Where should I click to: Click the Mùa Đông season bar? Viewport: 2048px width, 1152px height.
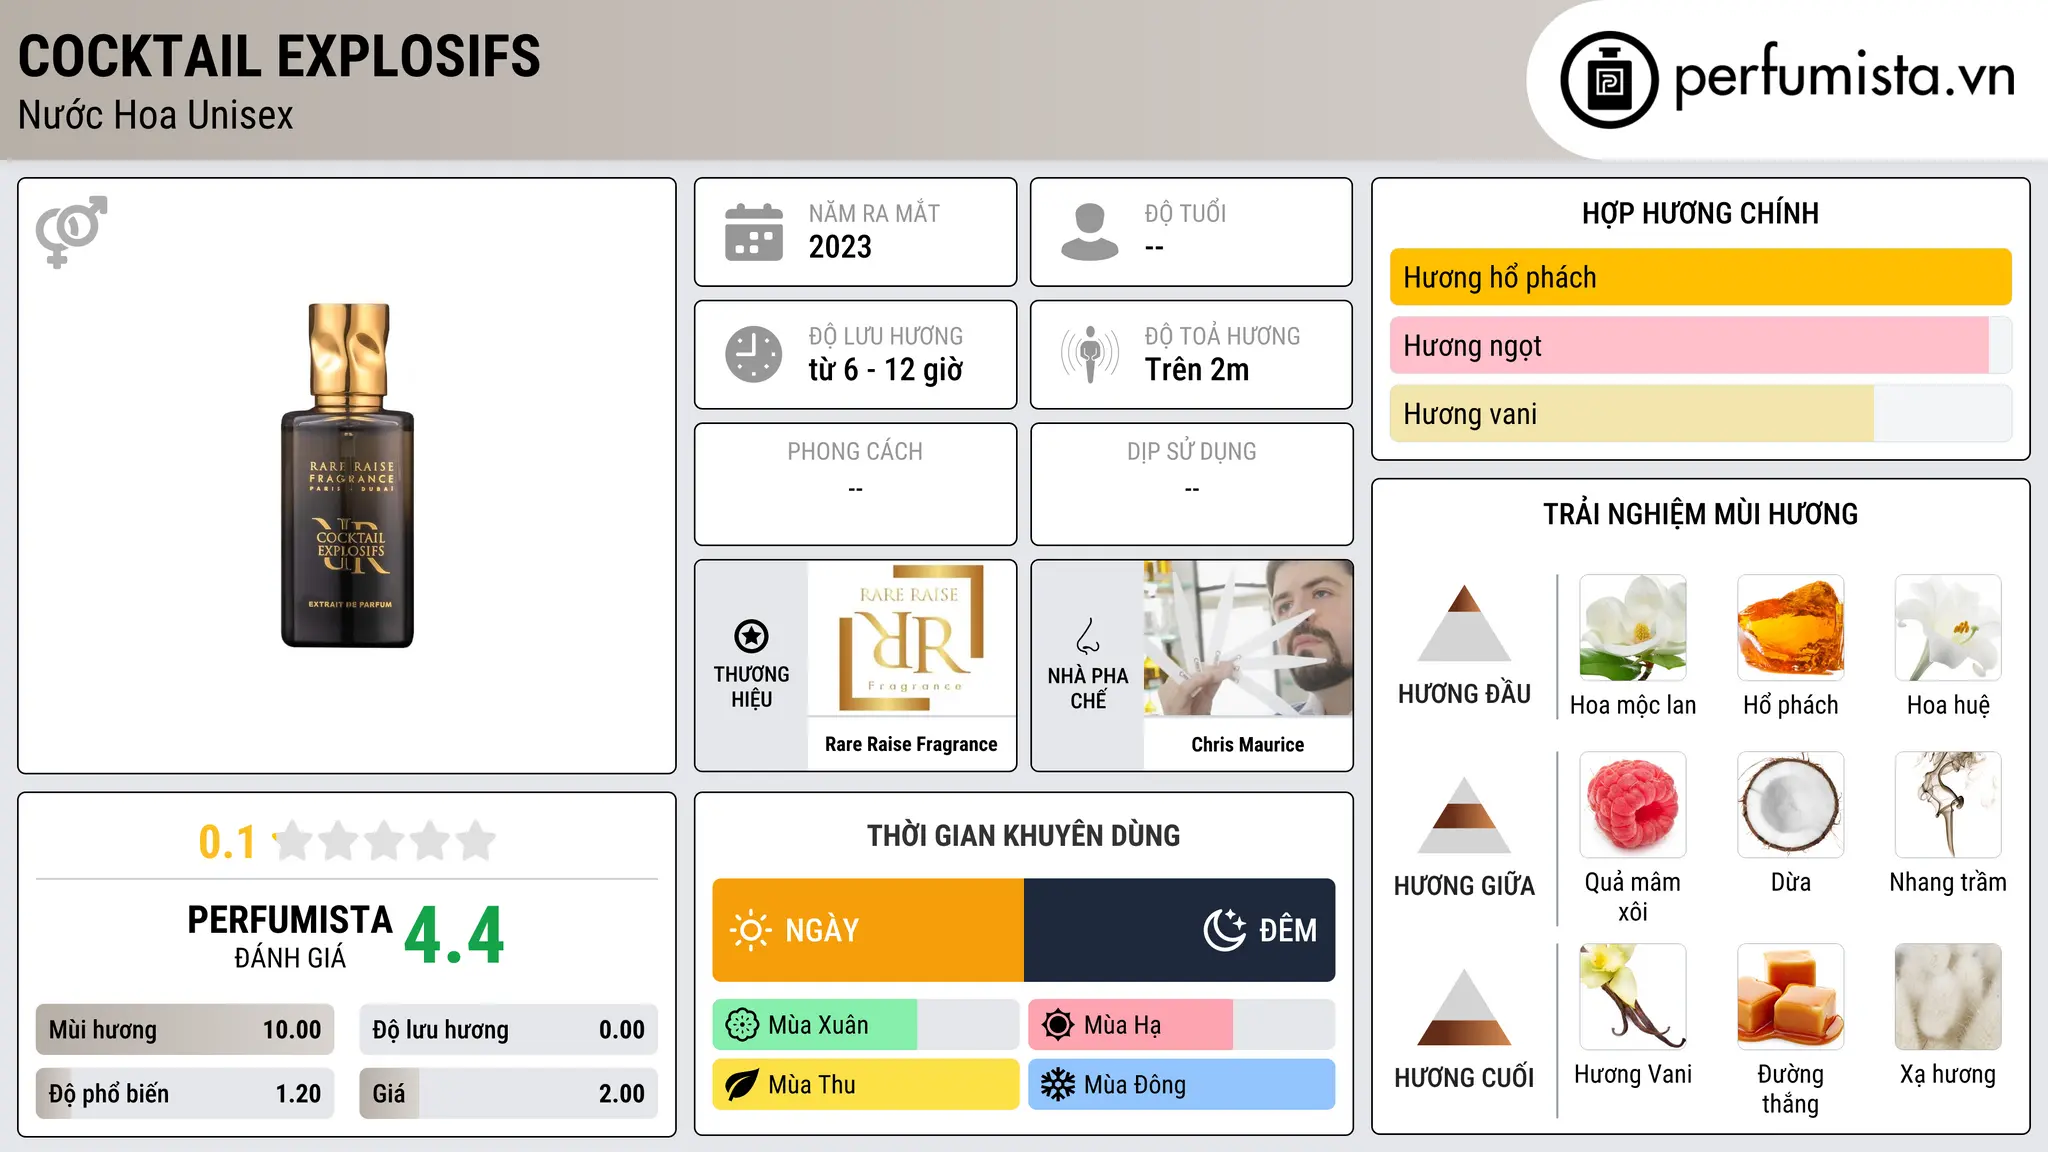click(x=1182, y=1085)
